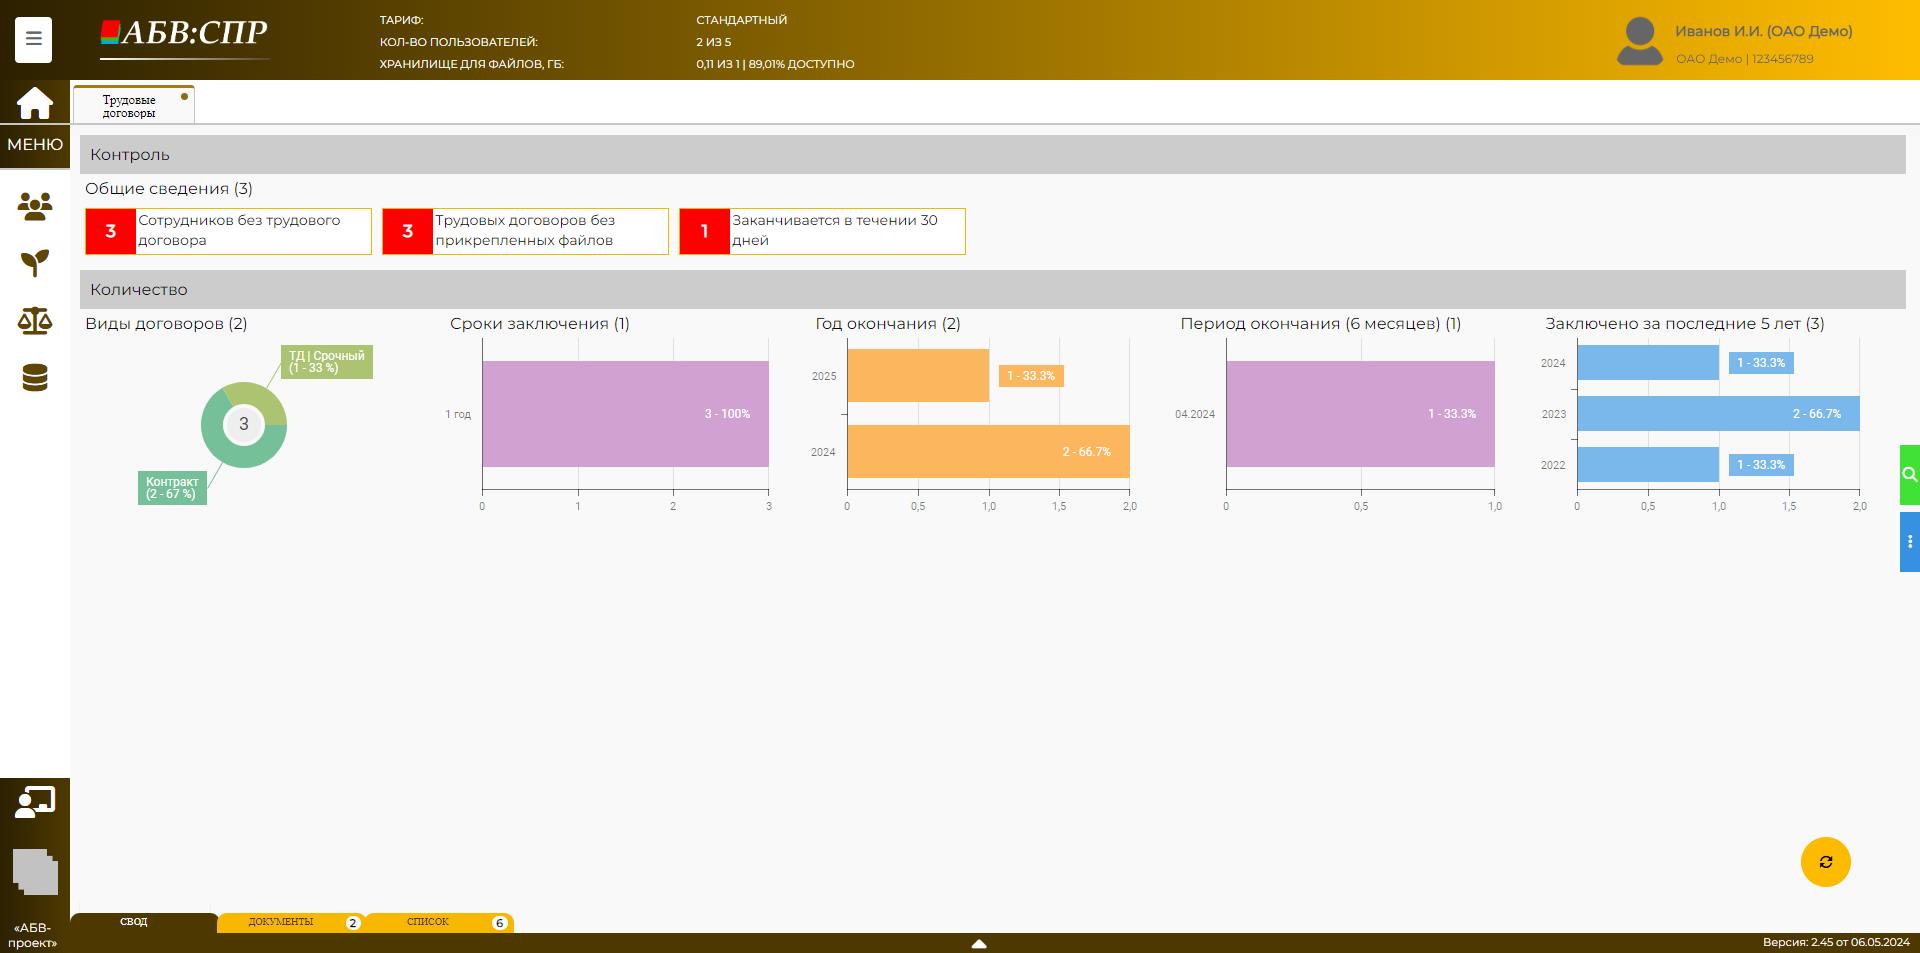Open Трудовых договоров без прикрепленных файлов card
Viewport: 1920px width, 953px height.
(525, 231)
